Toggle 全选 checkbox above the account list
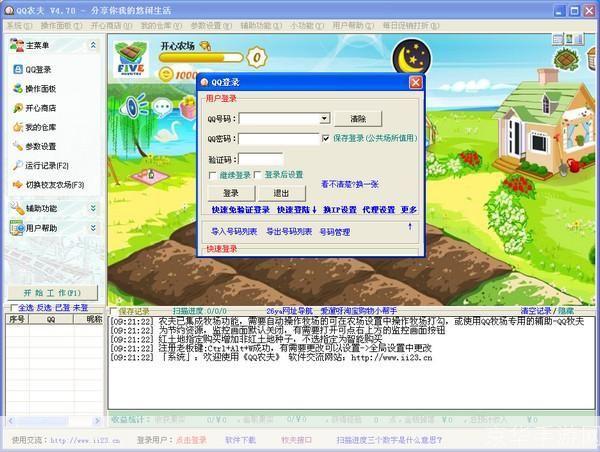The width and height of the screenshot is (600, 452). point(14,308)
